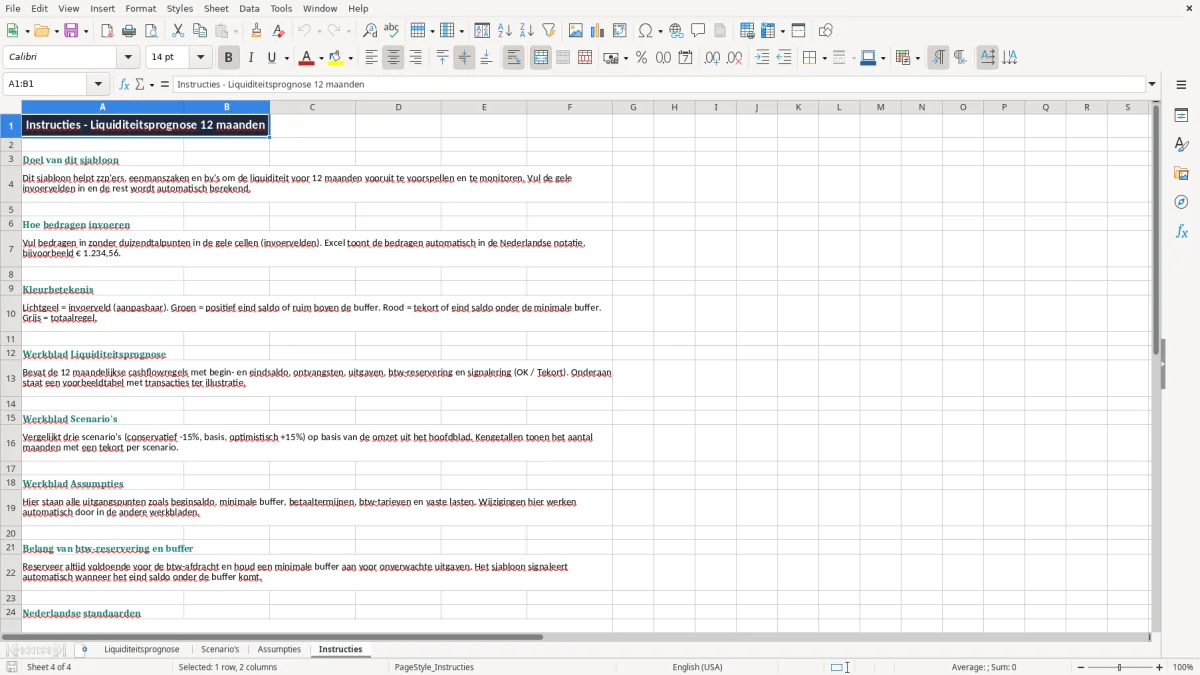Viewport: 1200px width, 675px height.
Task: Switch to Assumpties sheet tab
Action: [x=279, y=649]
